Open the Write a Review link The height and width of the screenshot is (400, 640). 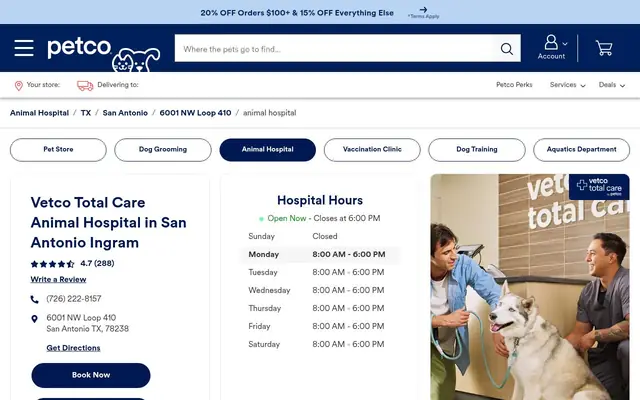tap(58, 280)
